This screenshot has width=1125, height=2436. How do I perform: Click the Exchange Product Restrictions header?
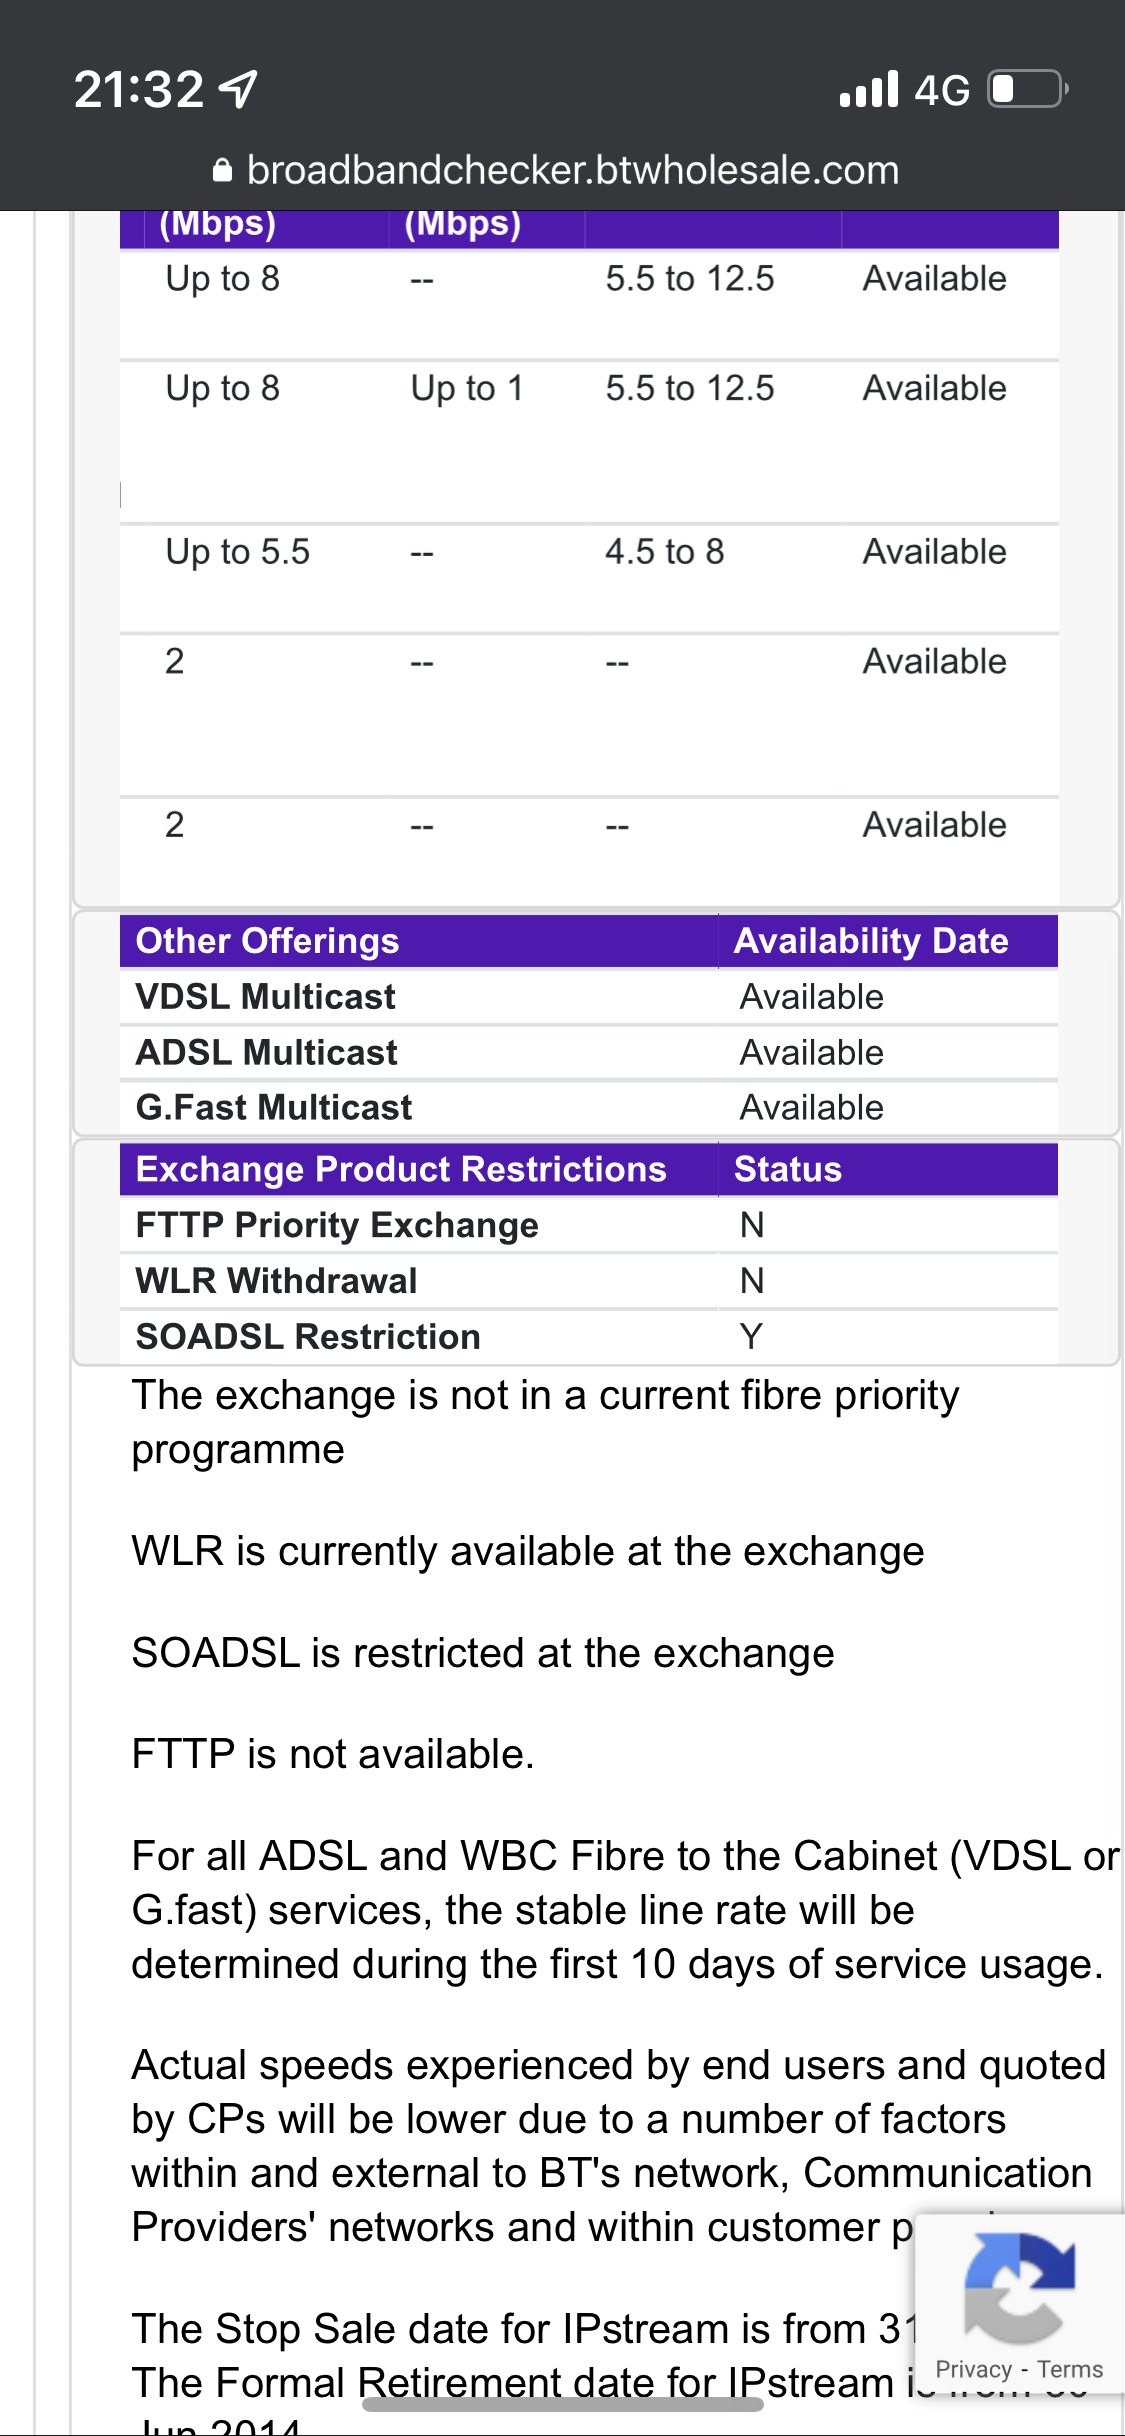point(401,1169)
